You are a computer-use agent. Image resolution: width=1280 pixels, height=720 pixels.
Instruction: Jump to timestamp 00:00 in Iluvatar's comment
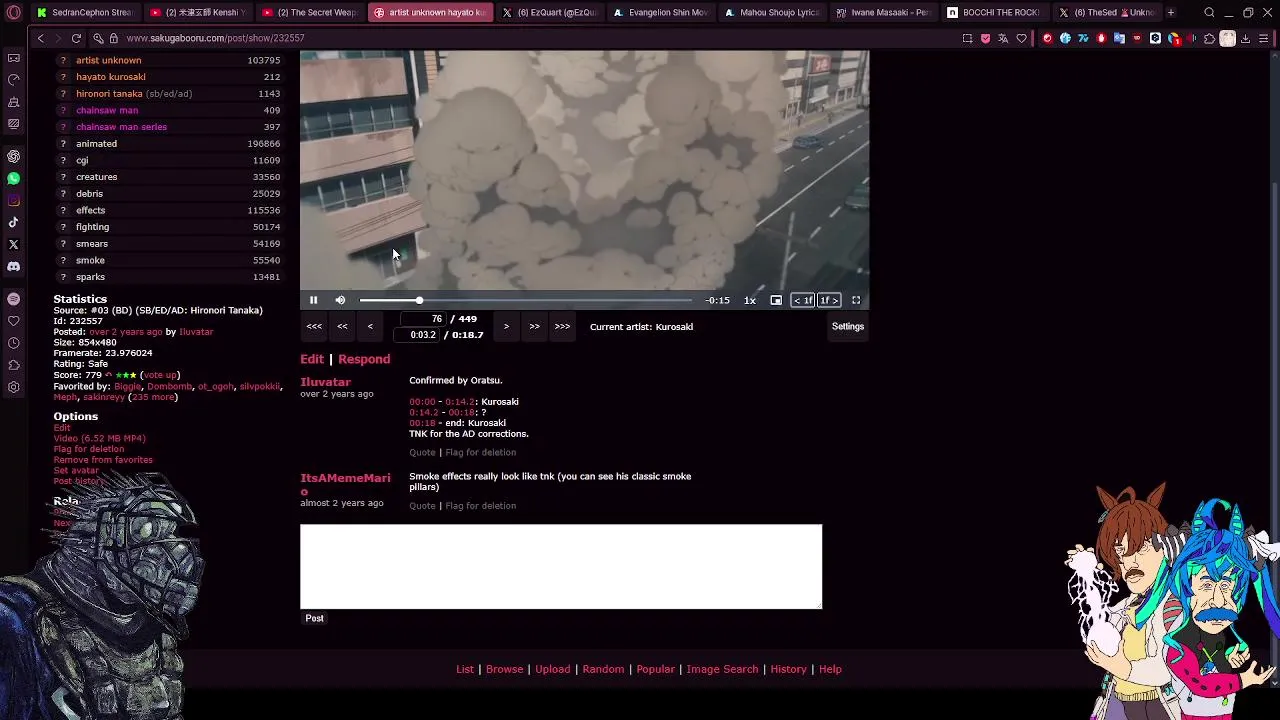point(422,402)
